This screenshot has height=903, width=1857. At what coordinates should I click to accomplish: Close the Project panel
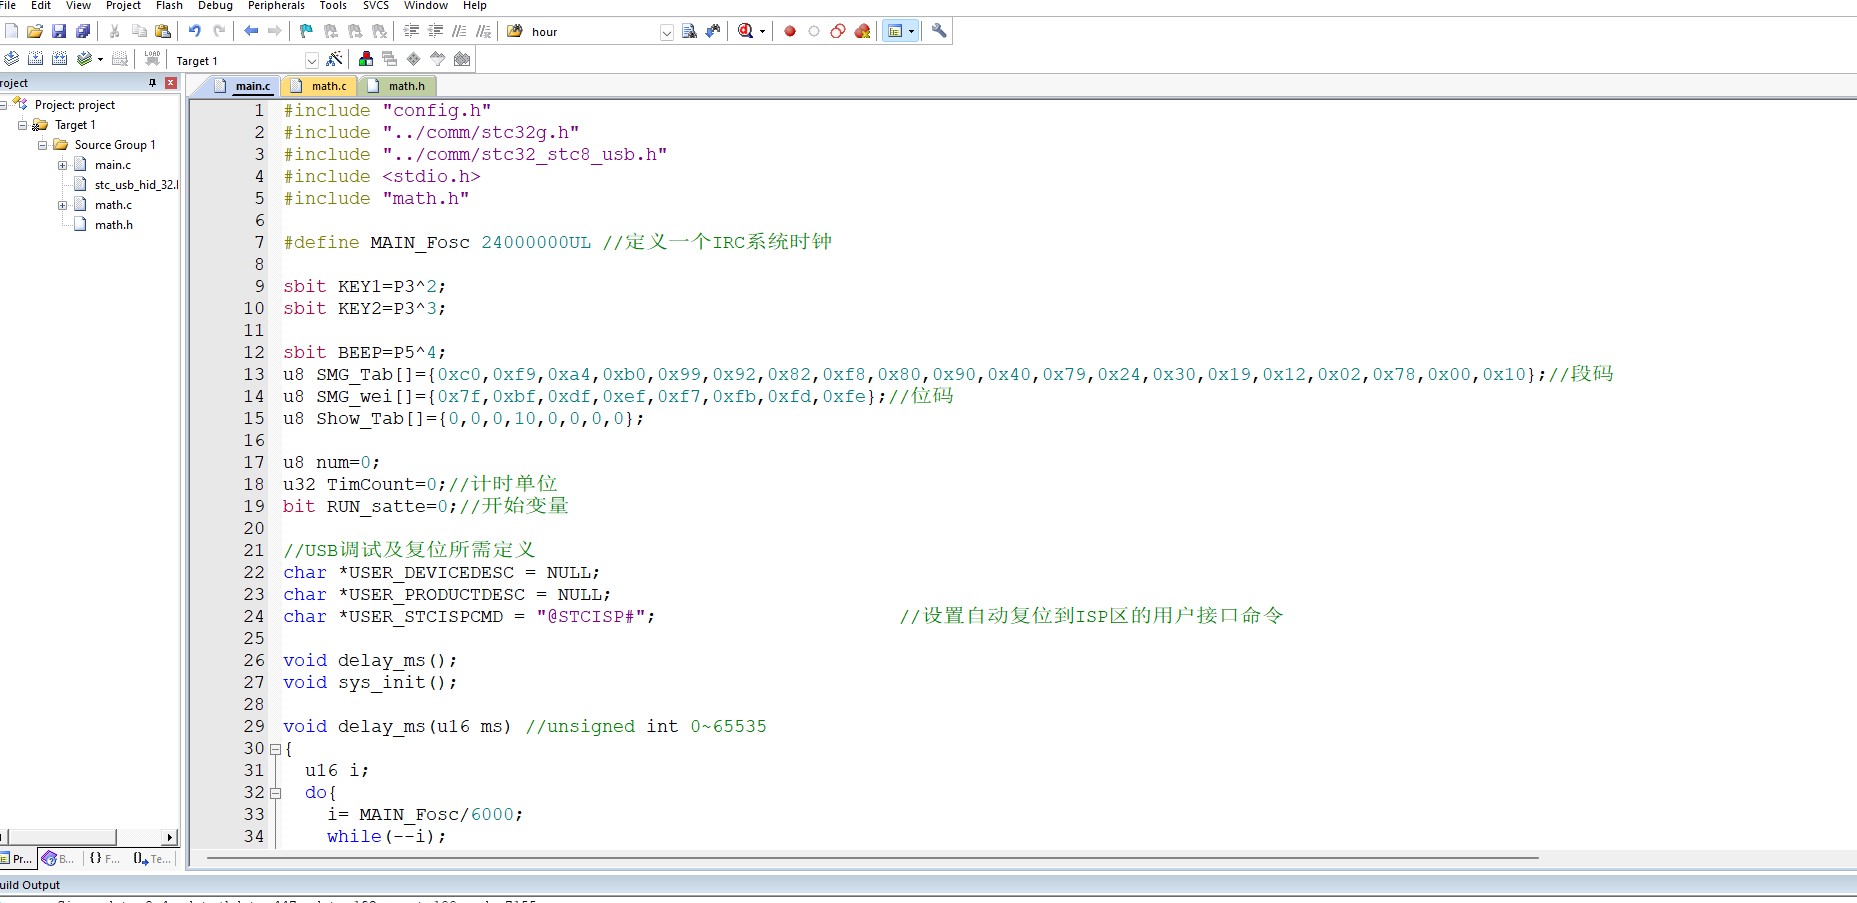click(x=171, y=83)
